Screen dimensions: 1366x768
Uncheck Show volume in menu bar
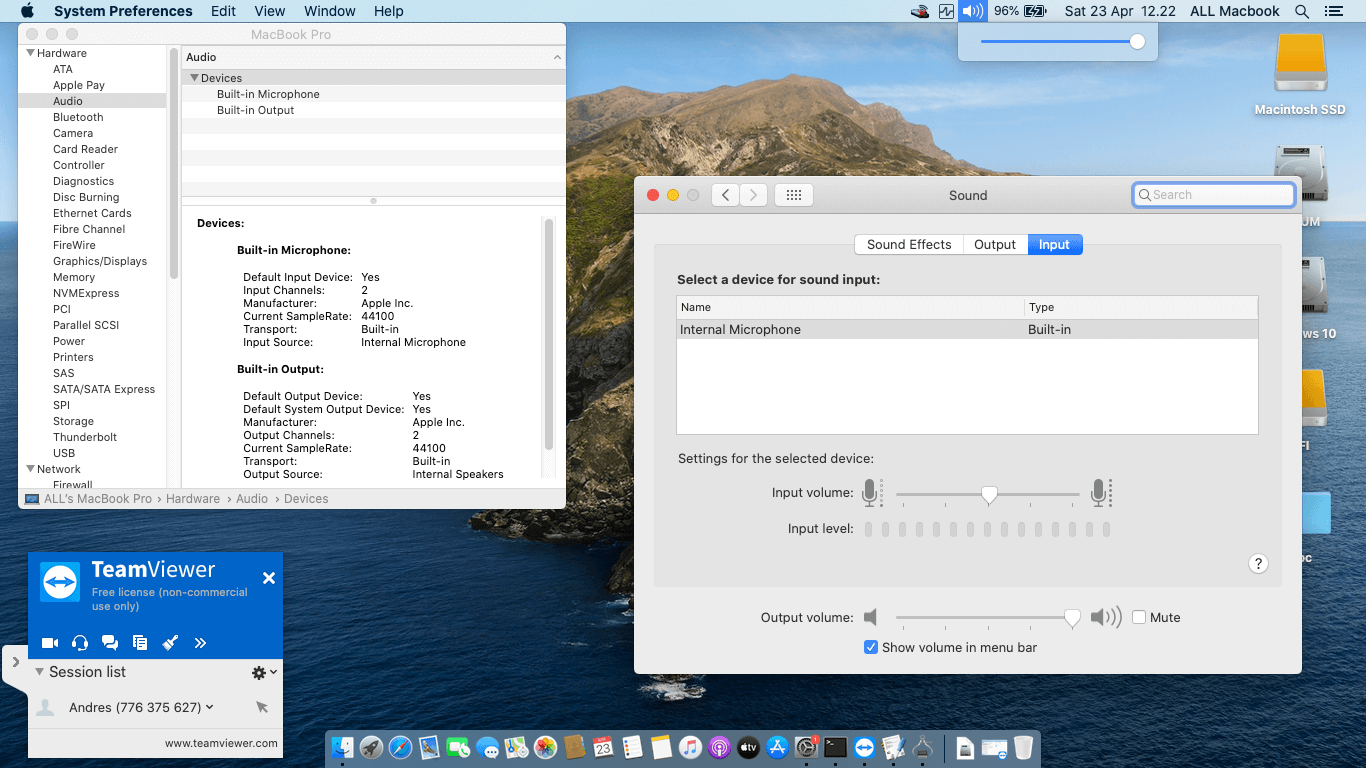[x=871, y=647]
